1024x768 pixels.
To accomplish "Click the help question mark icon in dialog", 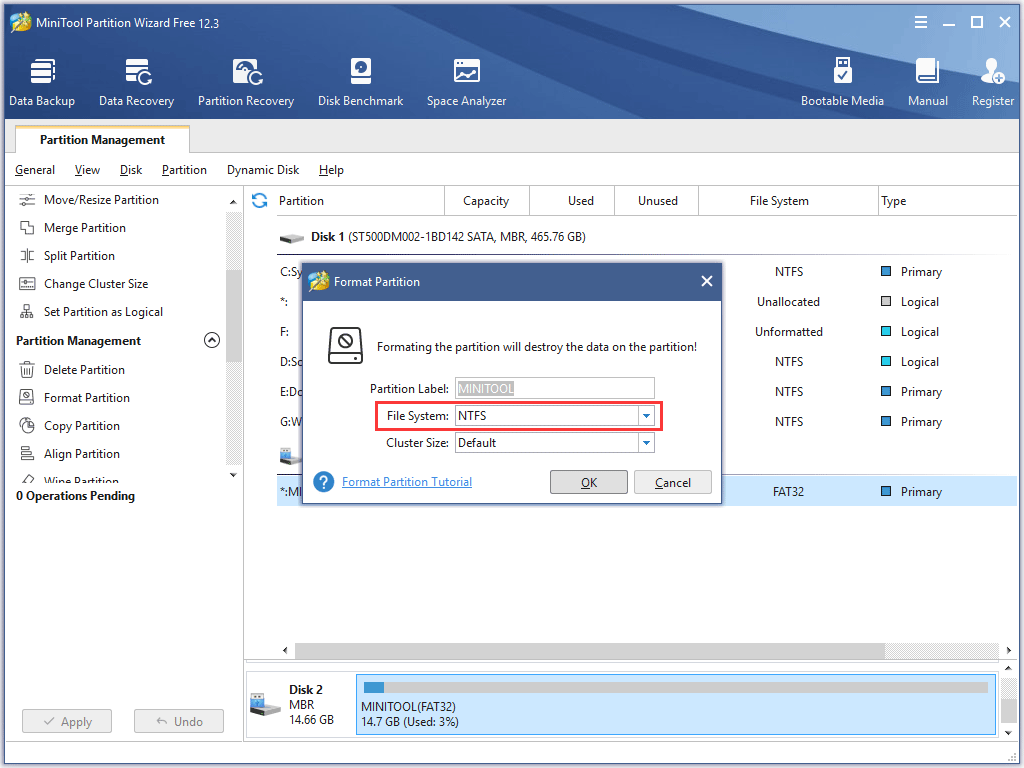I will [324, 482].
